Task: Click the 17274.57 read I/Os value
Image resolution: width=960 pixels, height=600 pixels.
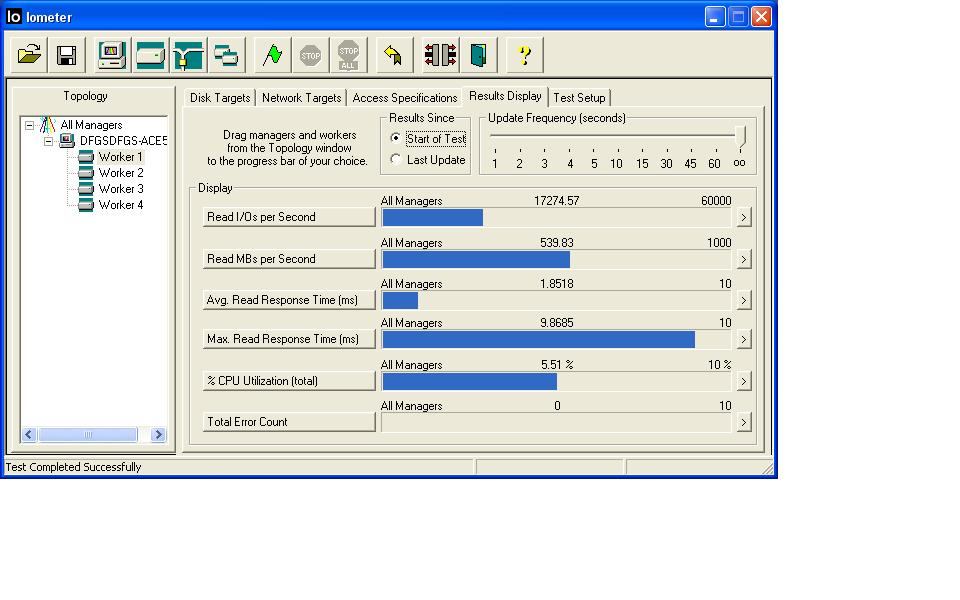Action: click(557, 201)
